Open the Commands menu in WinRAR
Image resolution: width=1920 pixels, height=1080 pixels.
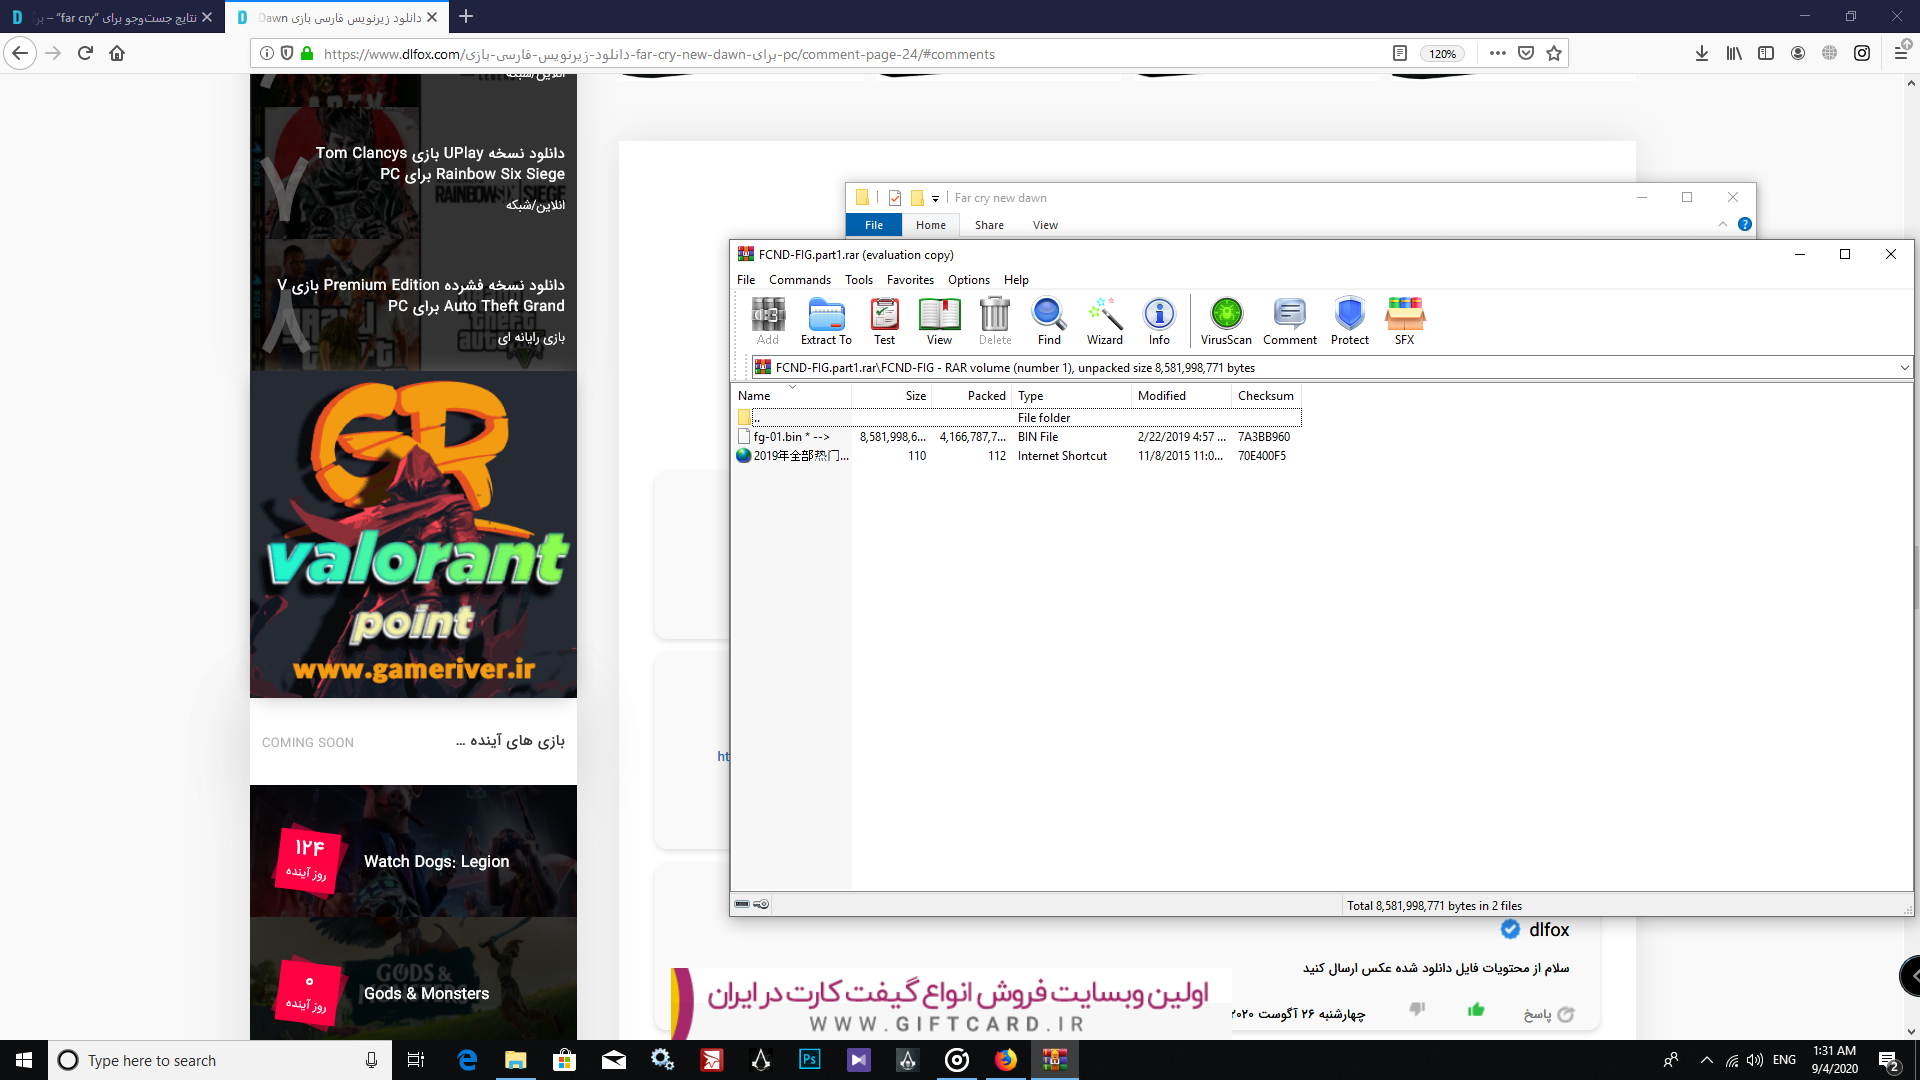[x=799, y=280]
